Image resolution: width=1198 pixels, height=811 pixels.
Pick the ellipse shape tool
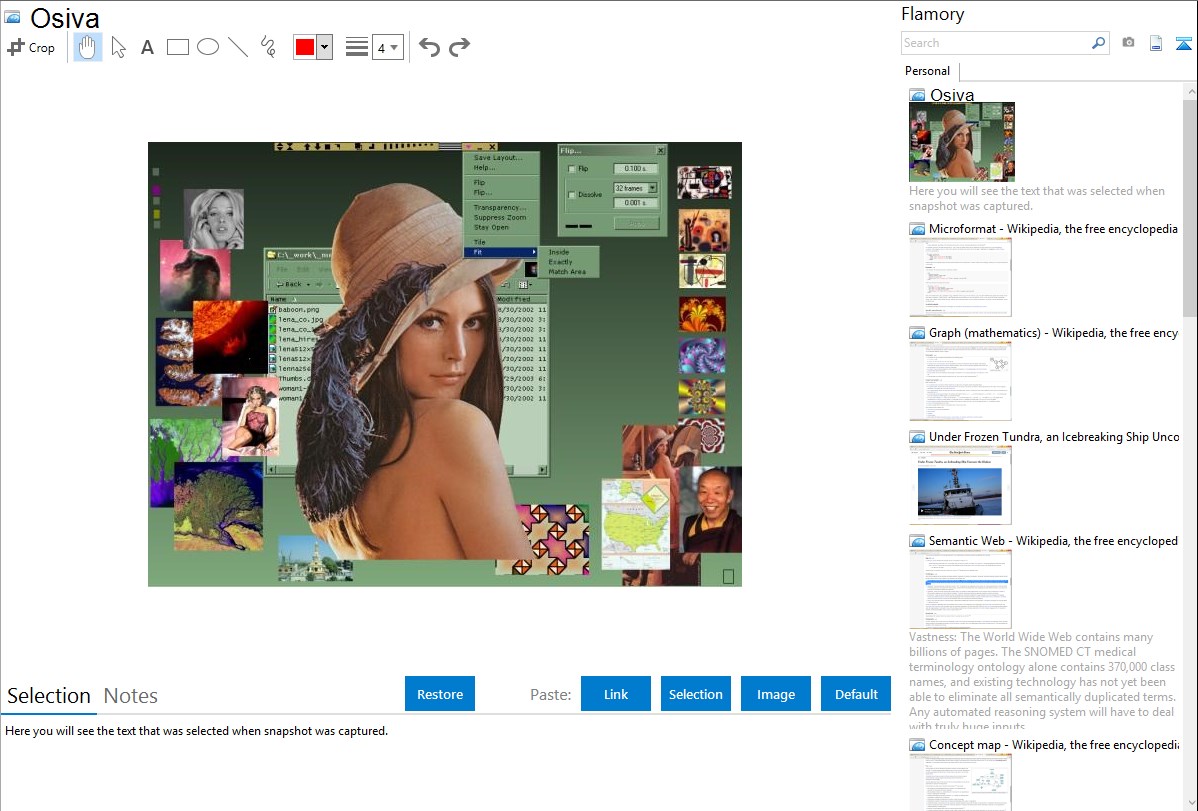pyautogui.click(x=208, y=47)
